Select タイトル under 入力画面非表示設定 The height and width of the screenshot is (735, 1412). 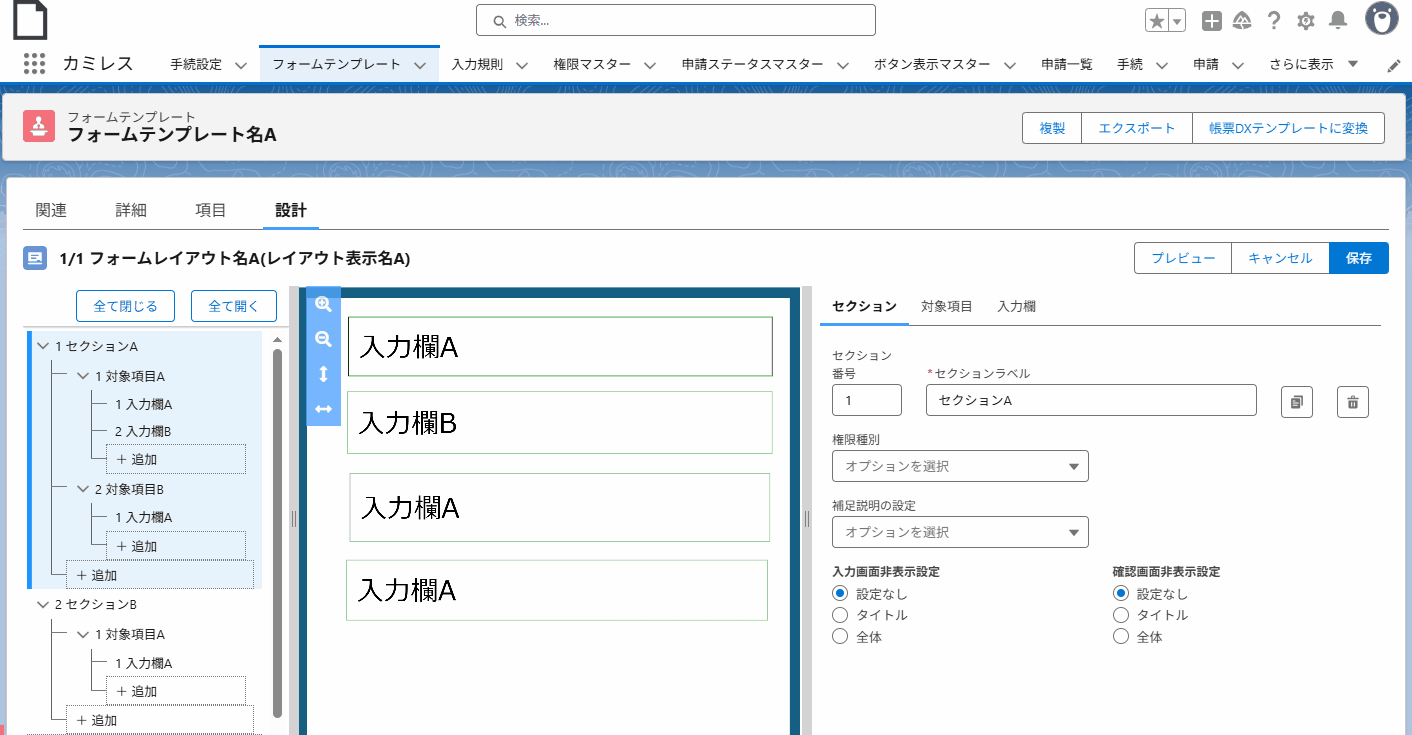[840, 615]
